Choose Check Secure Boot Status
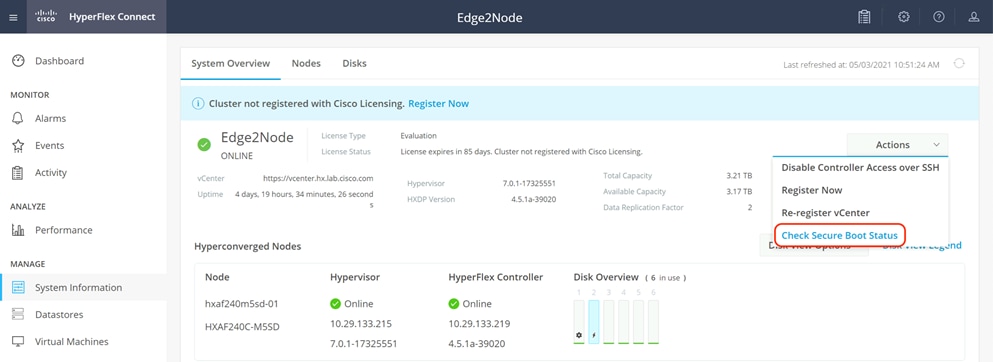This screenshot has height=362, width=993. (x=840, y=235)
